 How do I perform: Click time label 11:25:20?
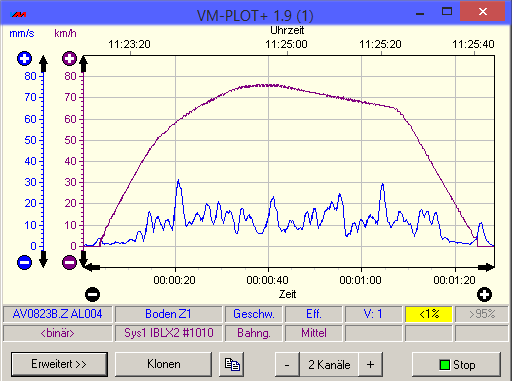click(380, 44)
